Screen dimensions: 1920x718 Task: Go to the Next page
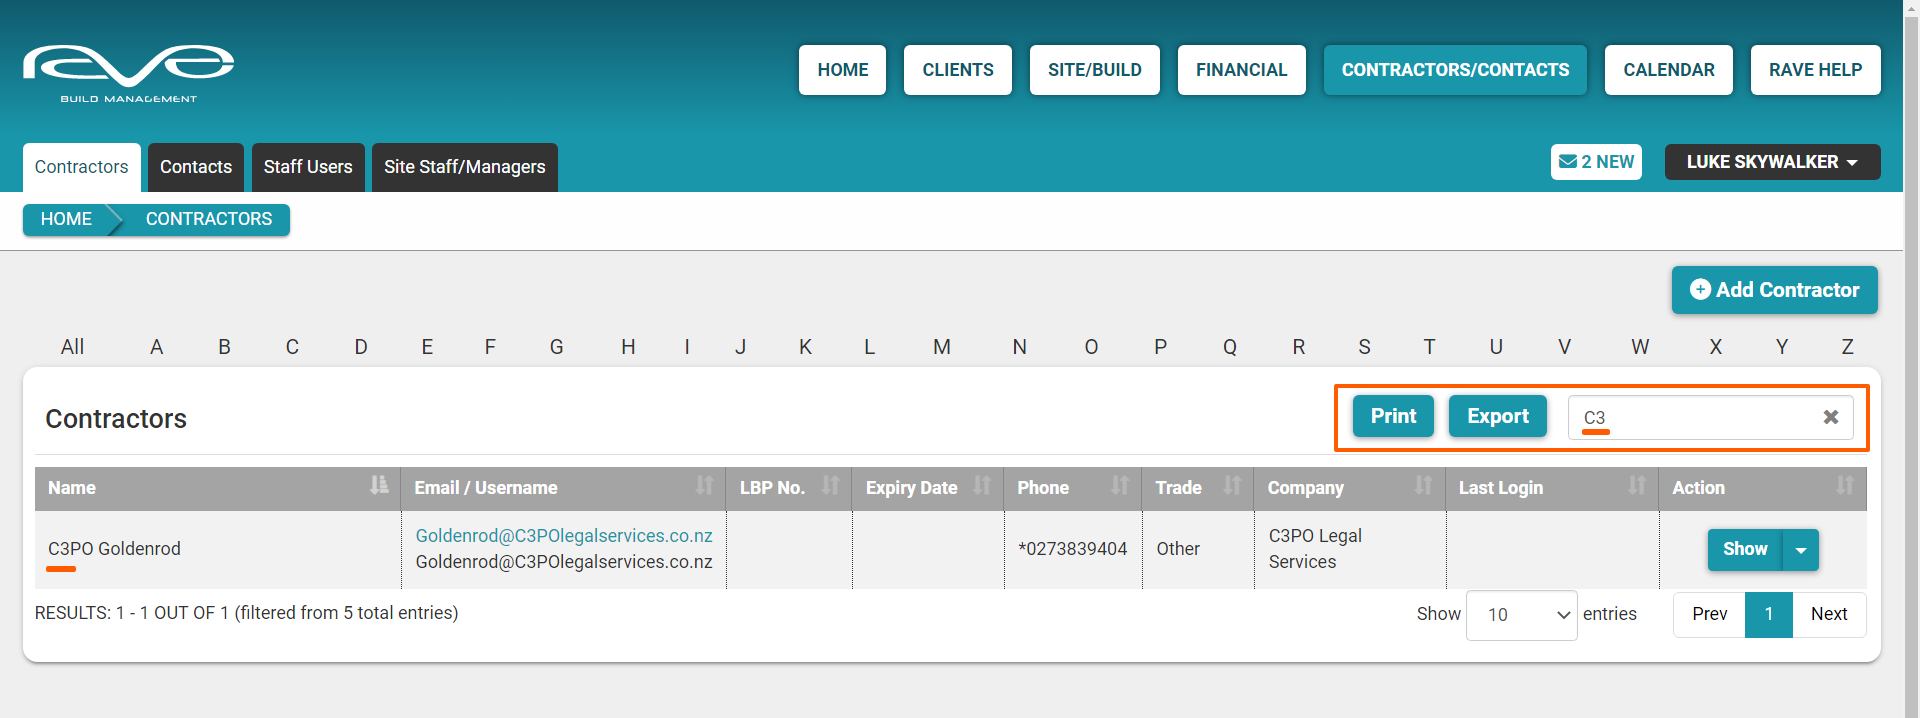pyautogui.click(x=1829, y=614)
